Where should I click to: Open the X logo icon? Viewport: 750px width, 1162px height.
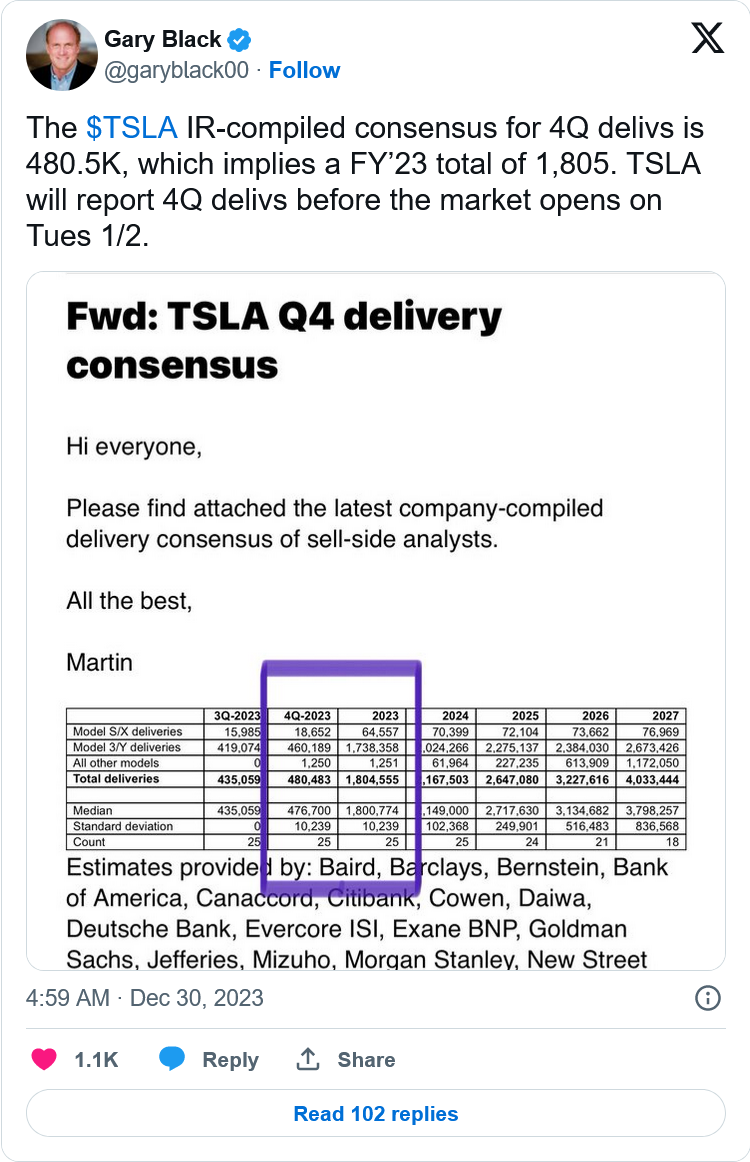coord(707,39)
